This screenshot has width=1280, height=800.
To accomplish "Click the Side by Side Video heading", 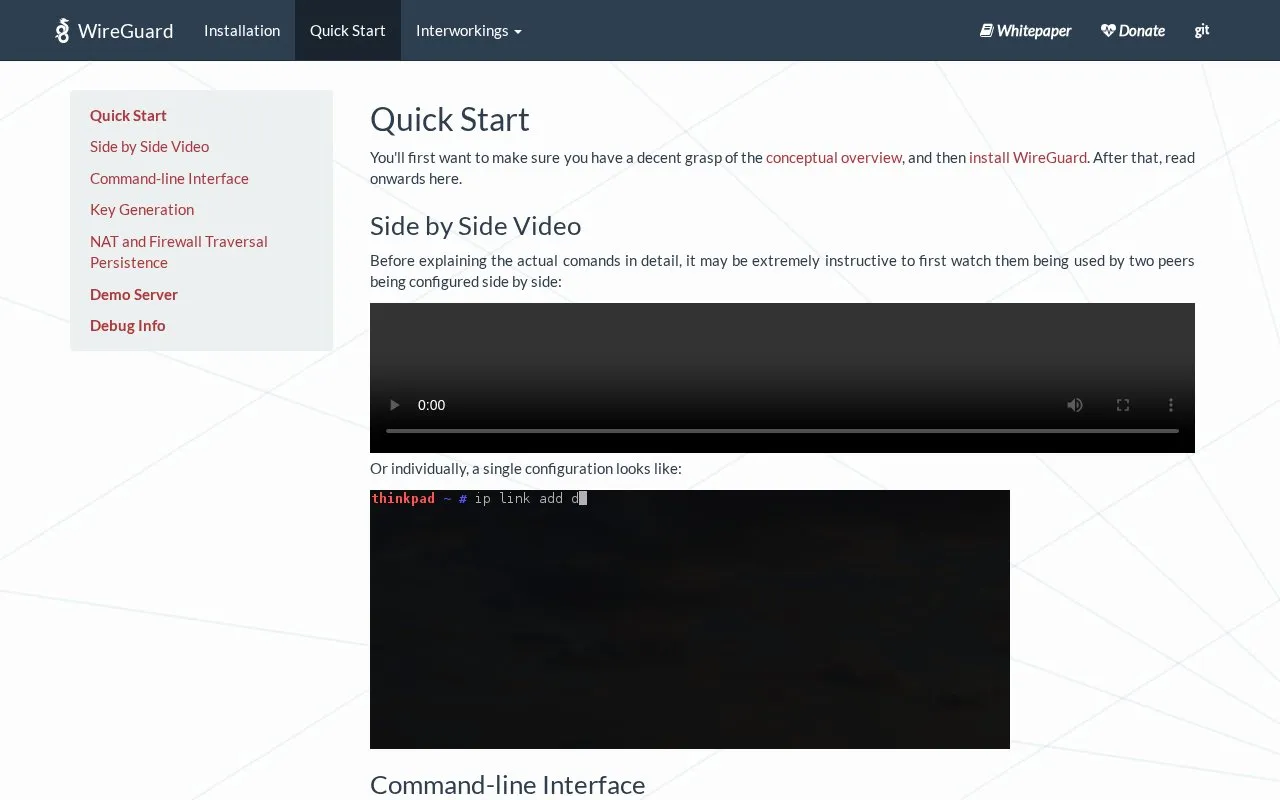I will [475, 226].
